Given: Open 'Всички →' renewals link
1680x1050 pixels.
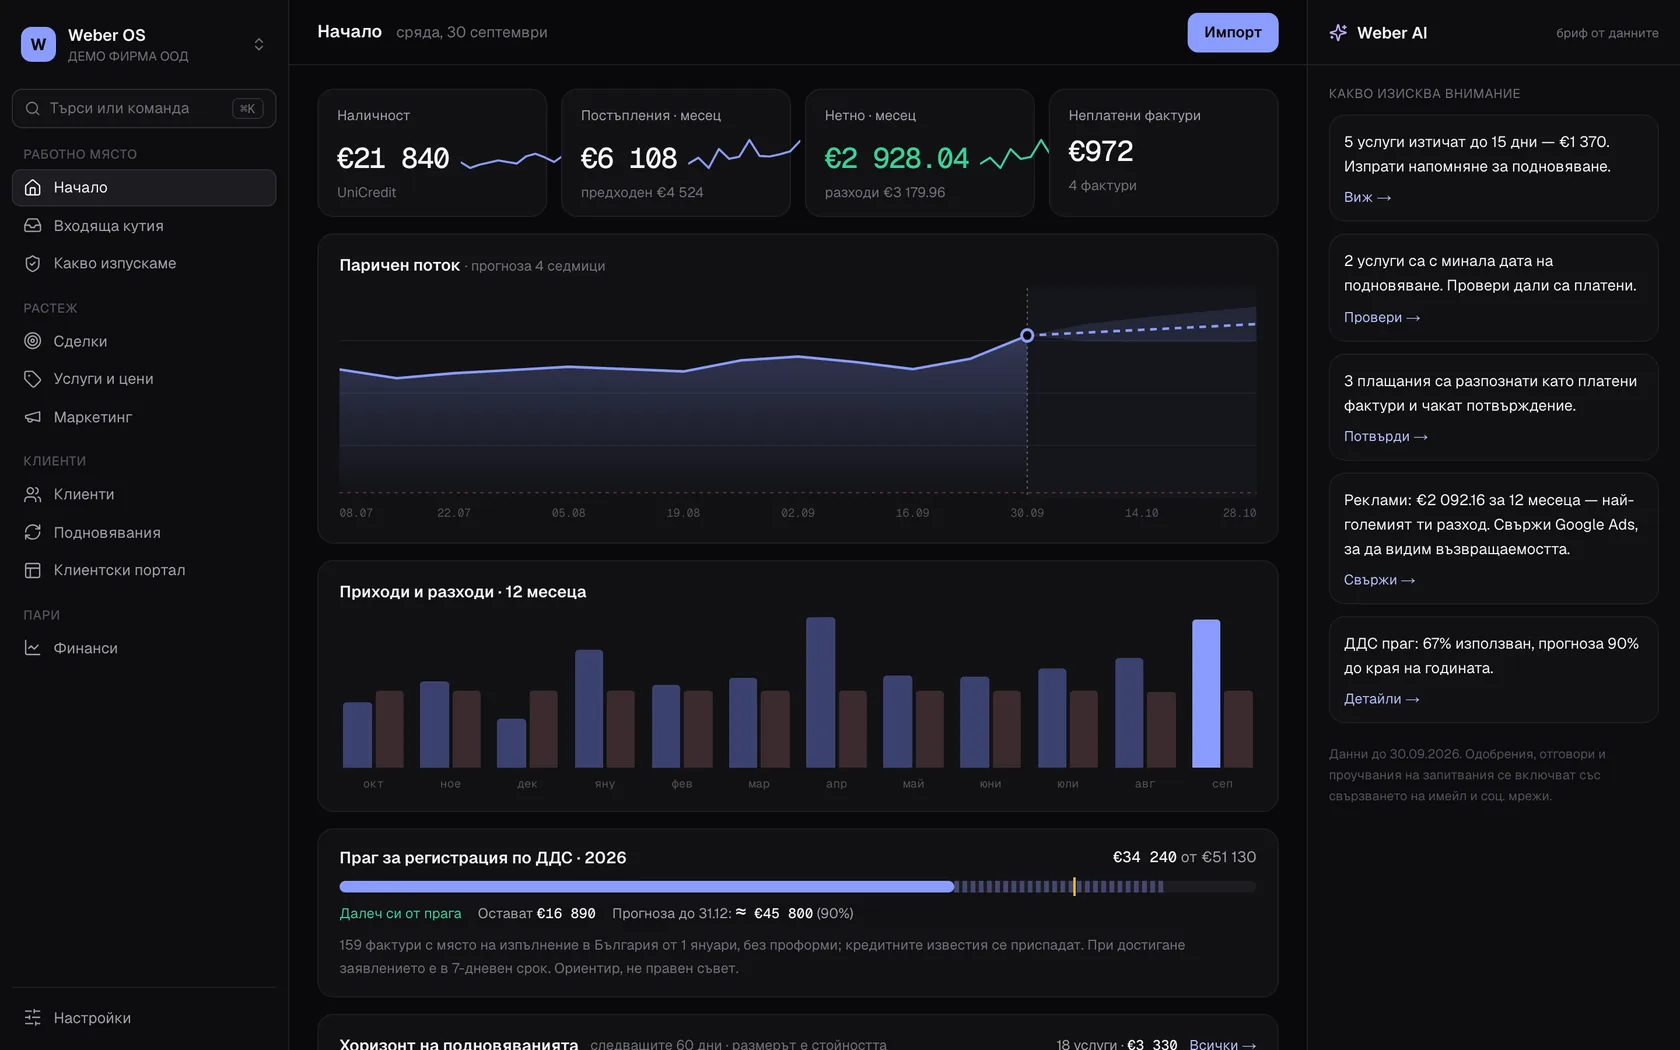Looking at the screenshot, I should coord(1222,1043).
